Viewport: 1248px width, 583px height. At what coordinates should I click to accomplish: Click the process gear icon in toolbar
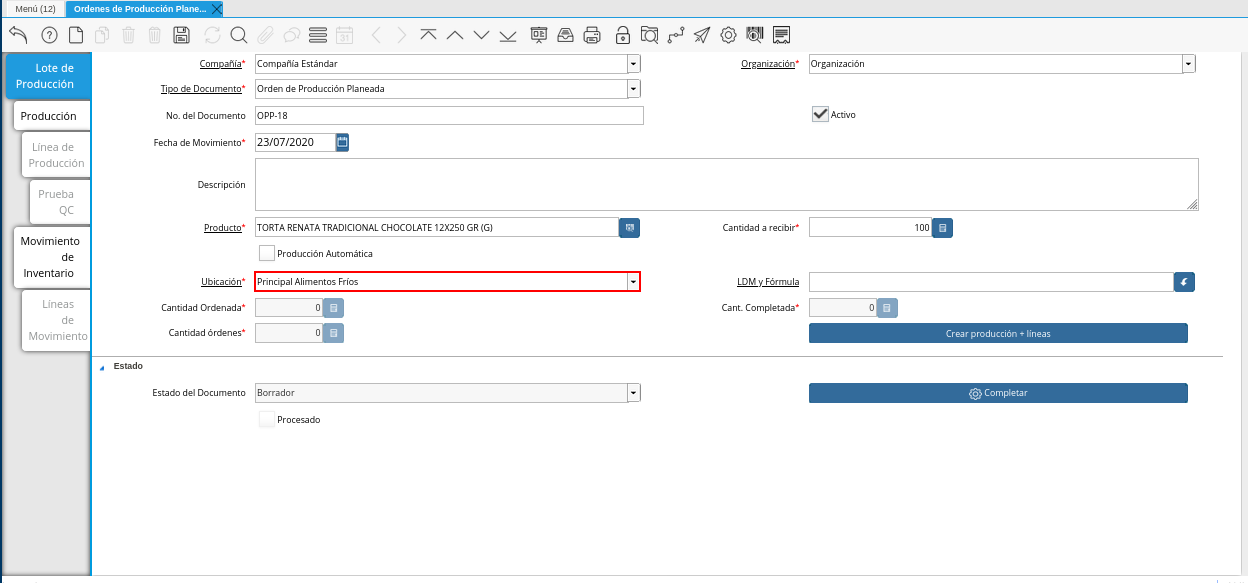point(728,35)
